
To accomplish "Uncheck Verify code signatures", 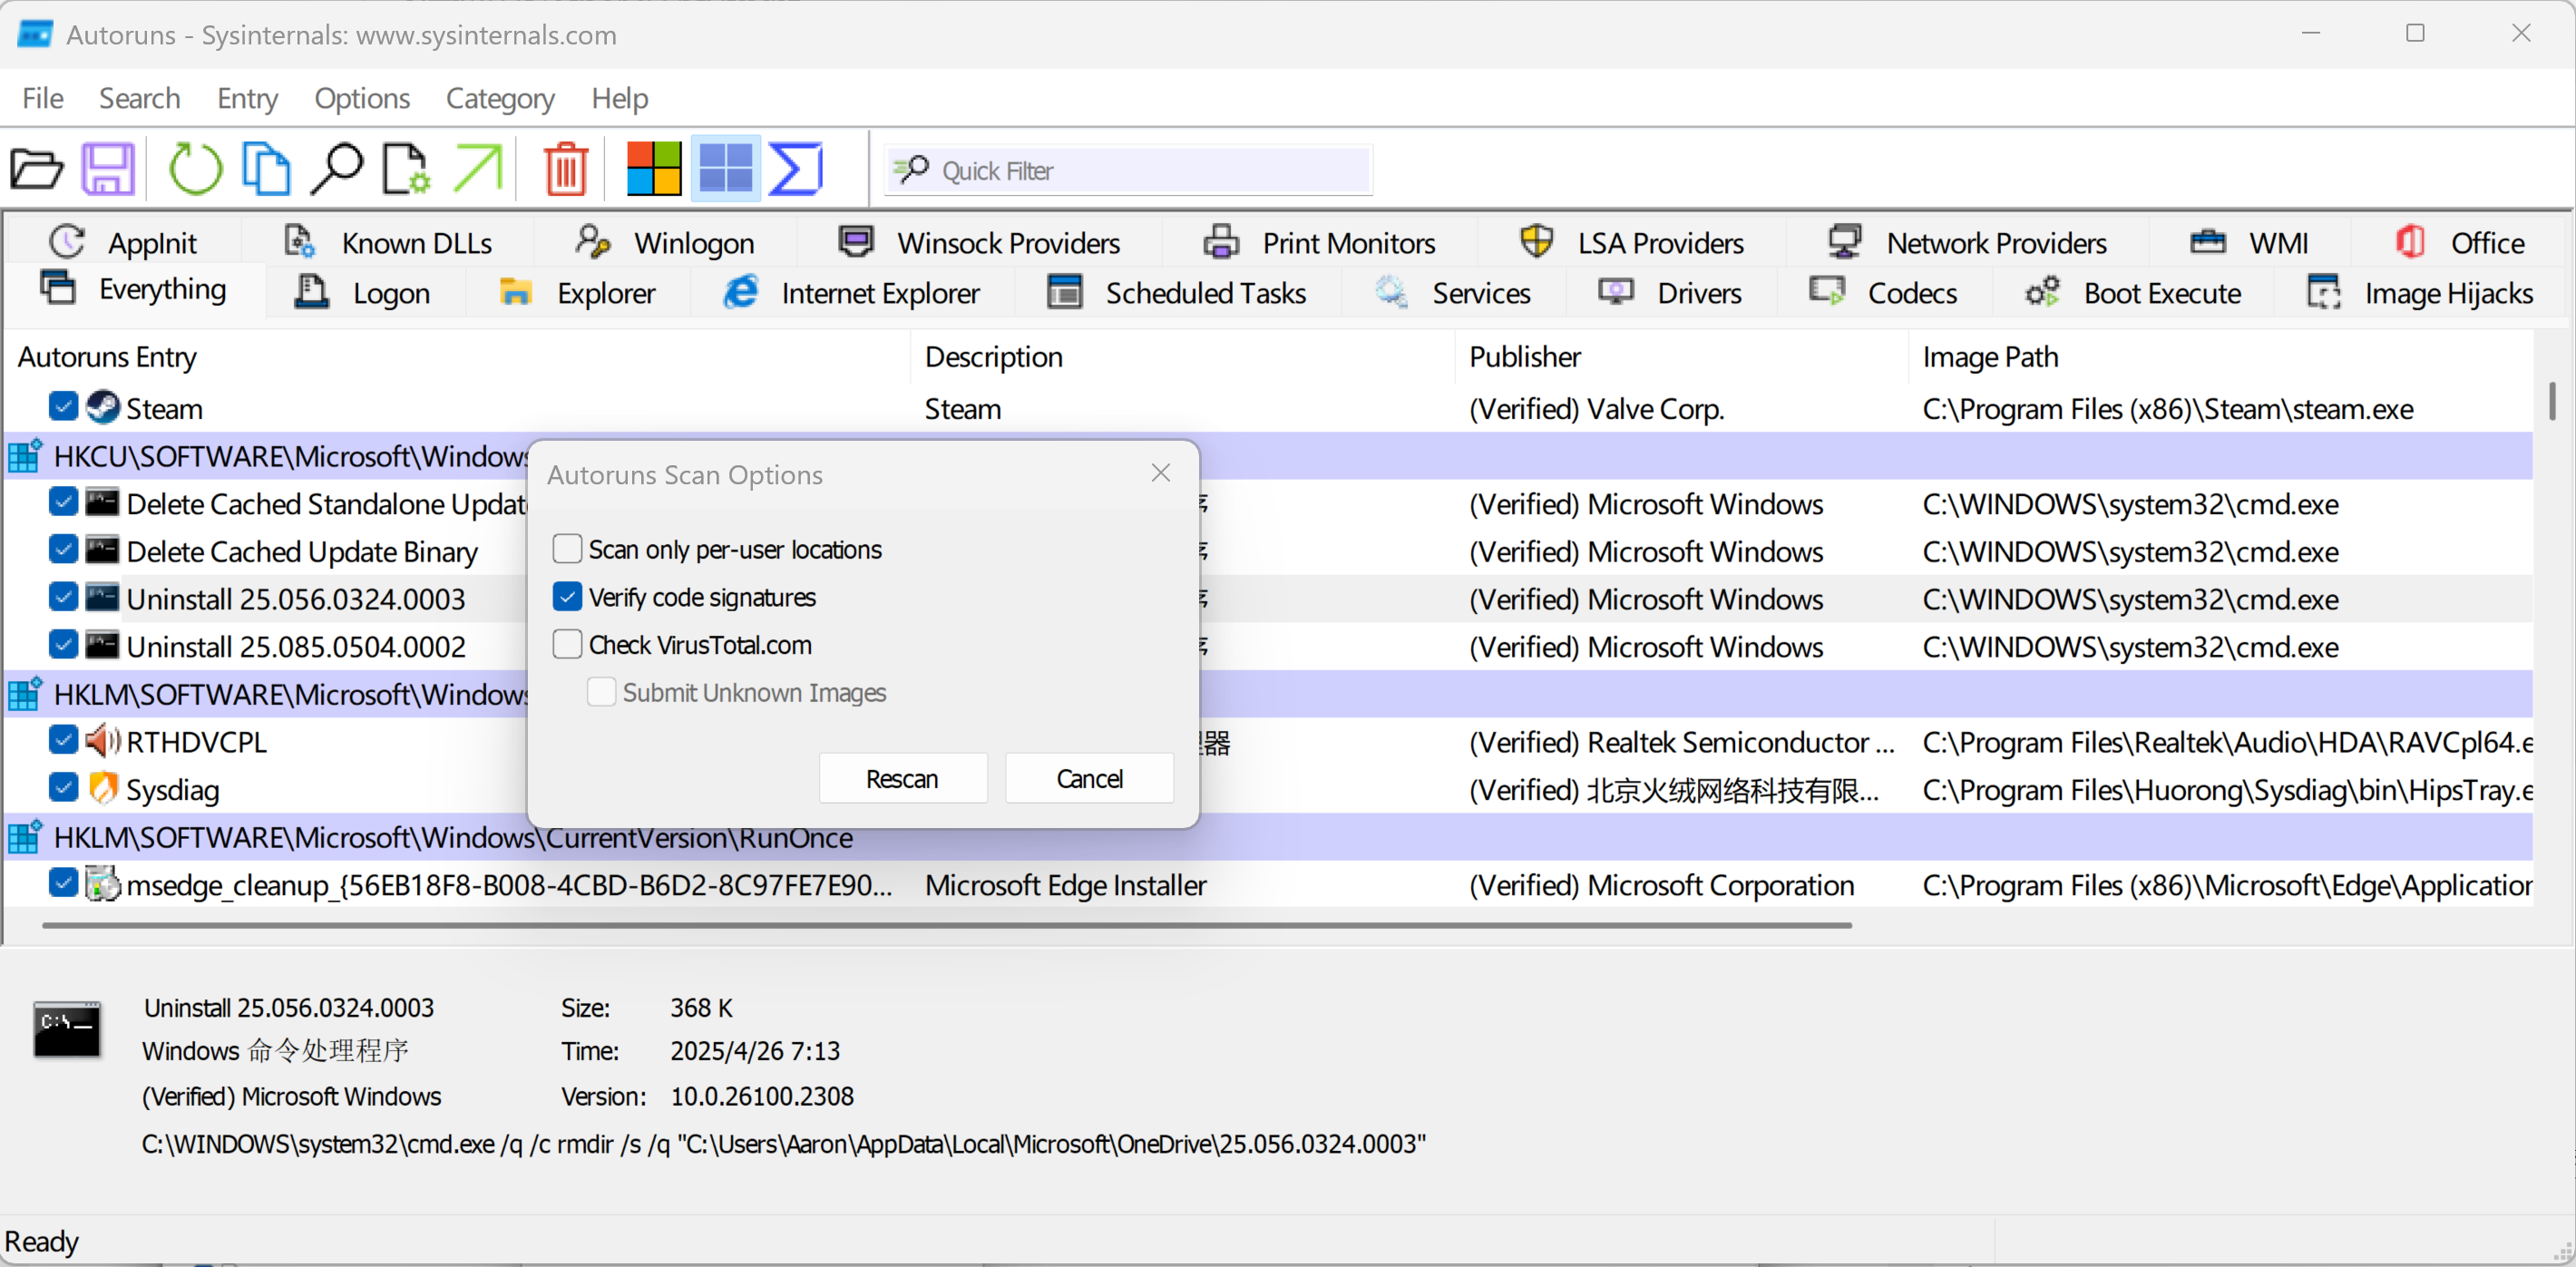I will pos(567,597).
